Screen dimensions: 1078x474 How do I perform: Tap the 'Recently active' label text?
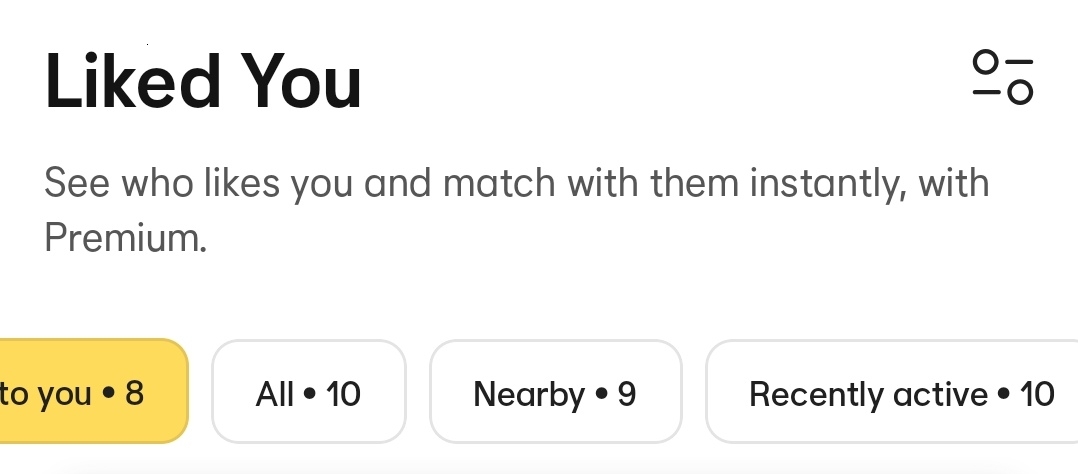[868, 394]
